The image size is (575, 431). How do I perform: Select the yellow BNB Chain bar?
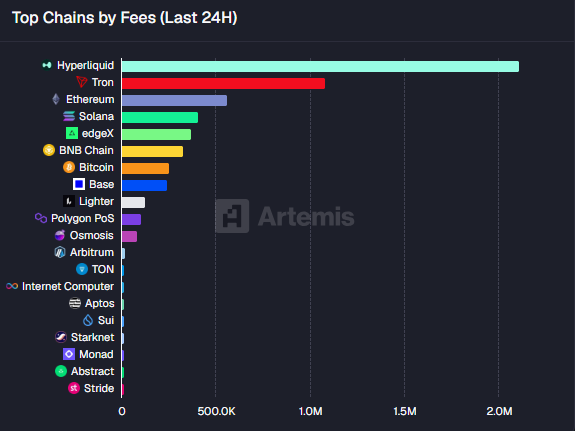[x=153, y=151]
